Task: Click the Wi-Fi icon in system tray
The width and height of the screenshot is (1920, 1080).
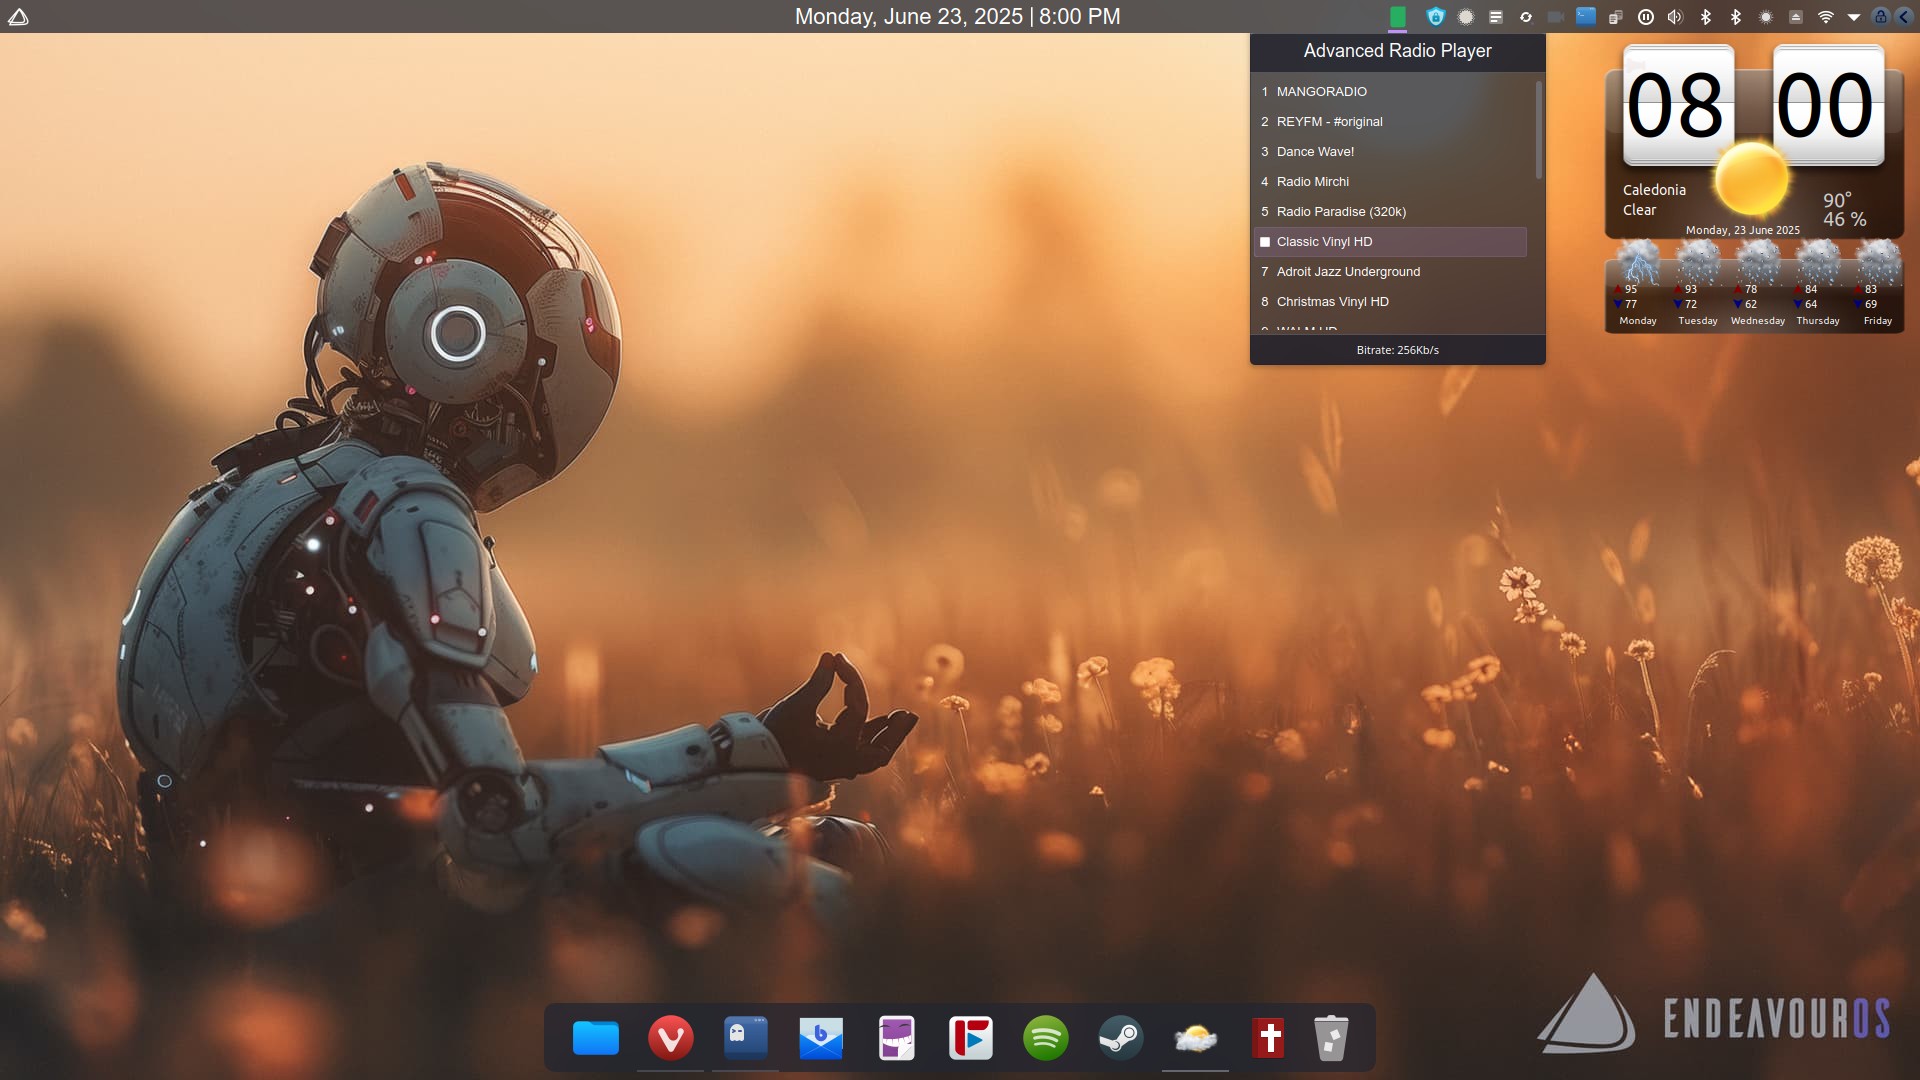Action: pyautogui.click(x=1825, y=17)
